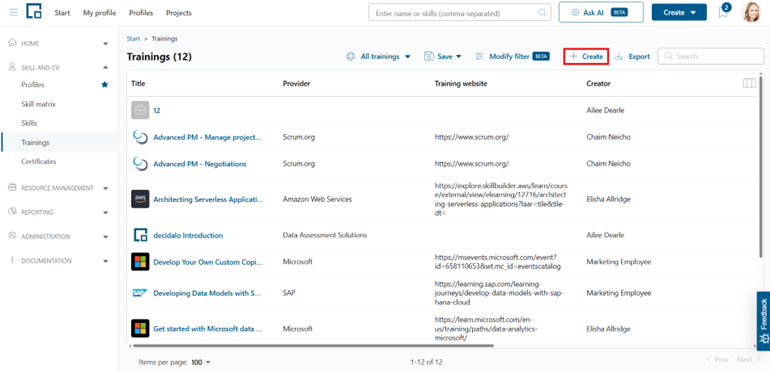Image resolution: width=770 pixels, height=373 pixels.
Task: Change Items per page 100 dropdown
Action: click(201, 362)
